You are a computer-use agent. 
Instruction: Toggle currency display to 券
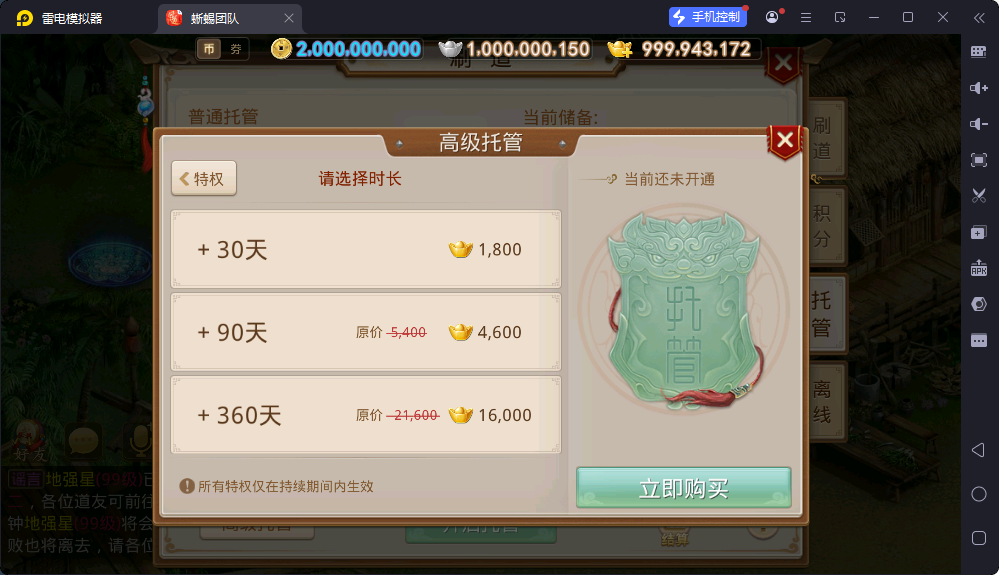tap(236, 49)
